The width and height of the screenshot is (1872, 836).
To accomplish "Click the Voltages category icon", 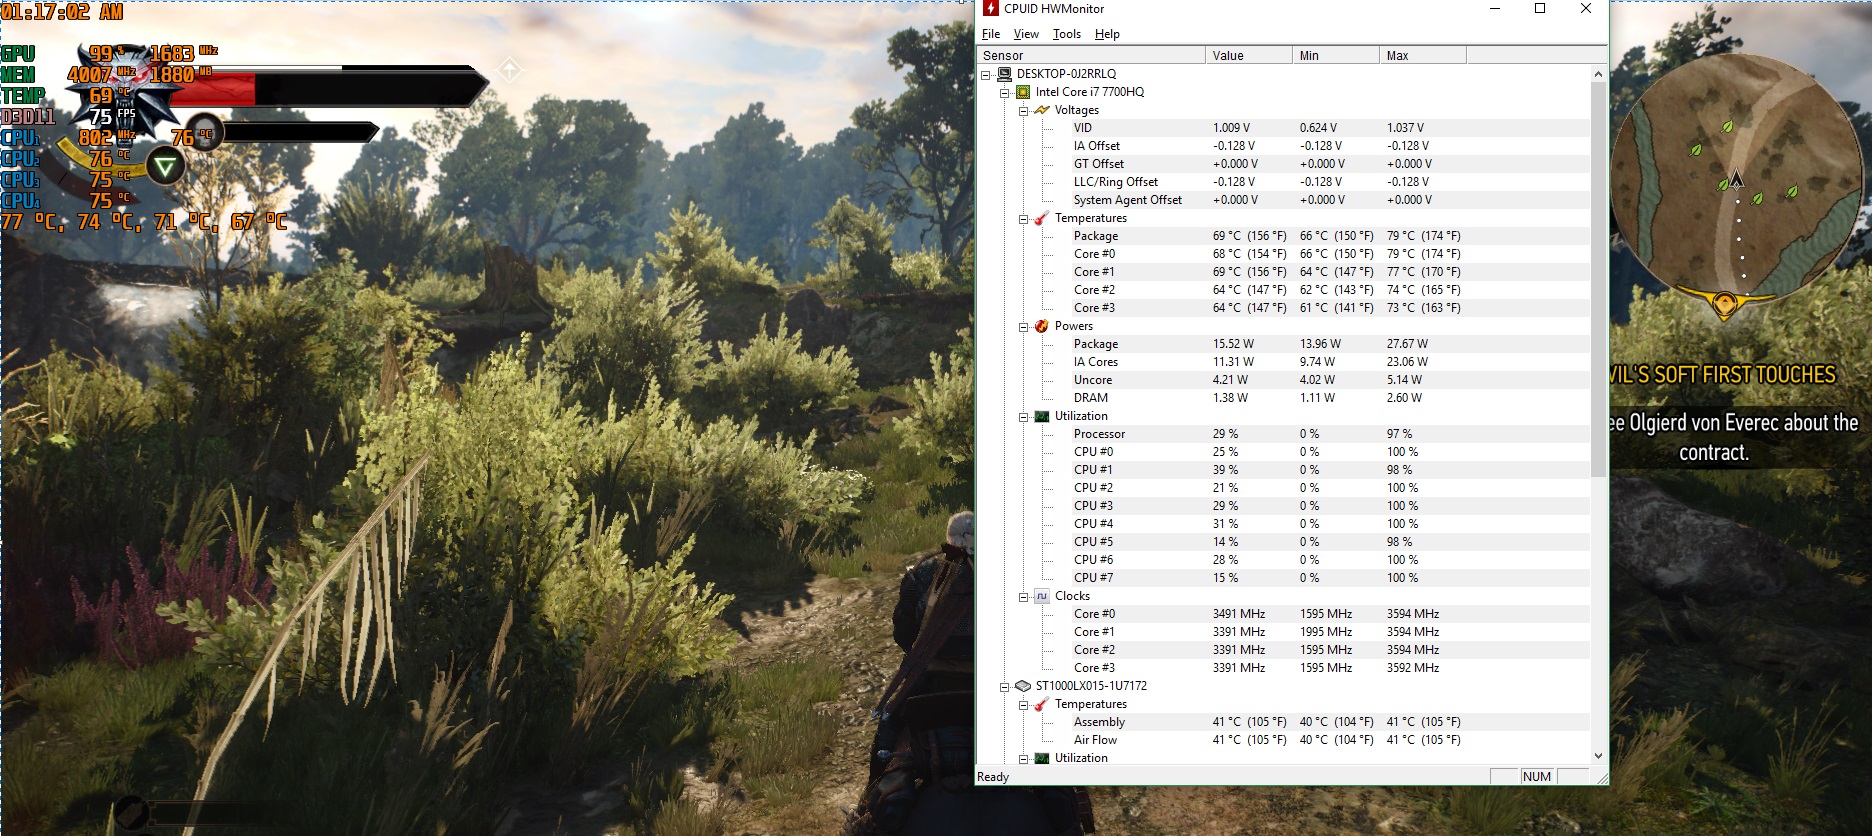I will [x=1042, y=110].
